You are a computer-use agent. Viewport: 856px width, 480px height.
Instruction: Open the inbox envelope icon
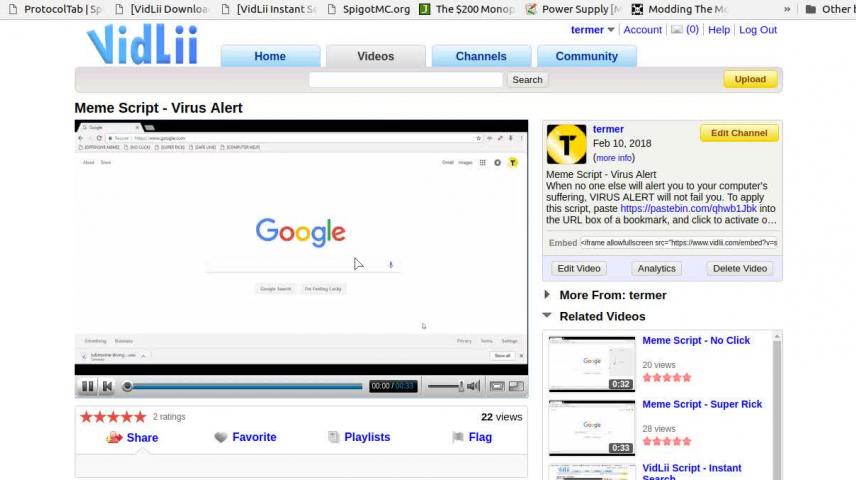click(x=676, y=29)
